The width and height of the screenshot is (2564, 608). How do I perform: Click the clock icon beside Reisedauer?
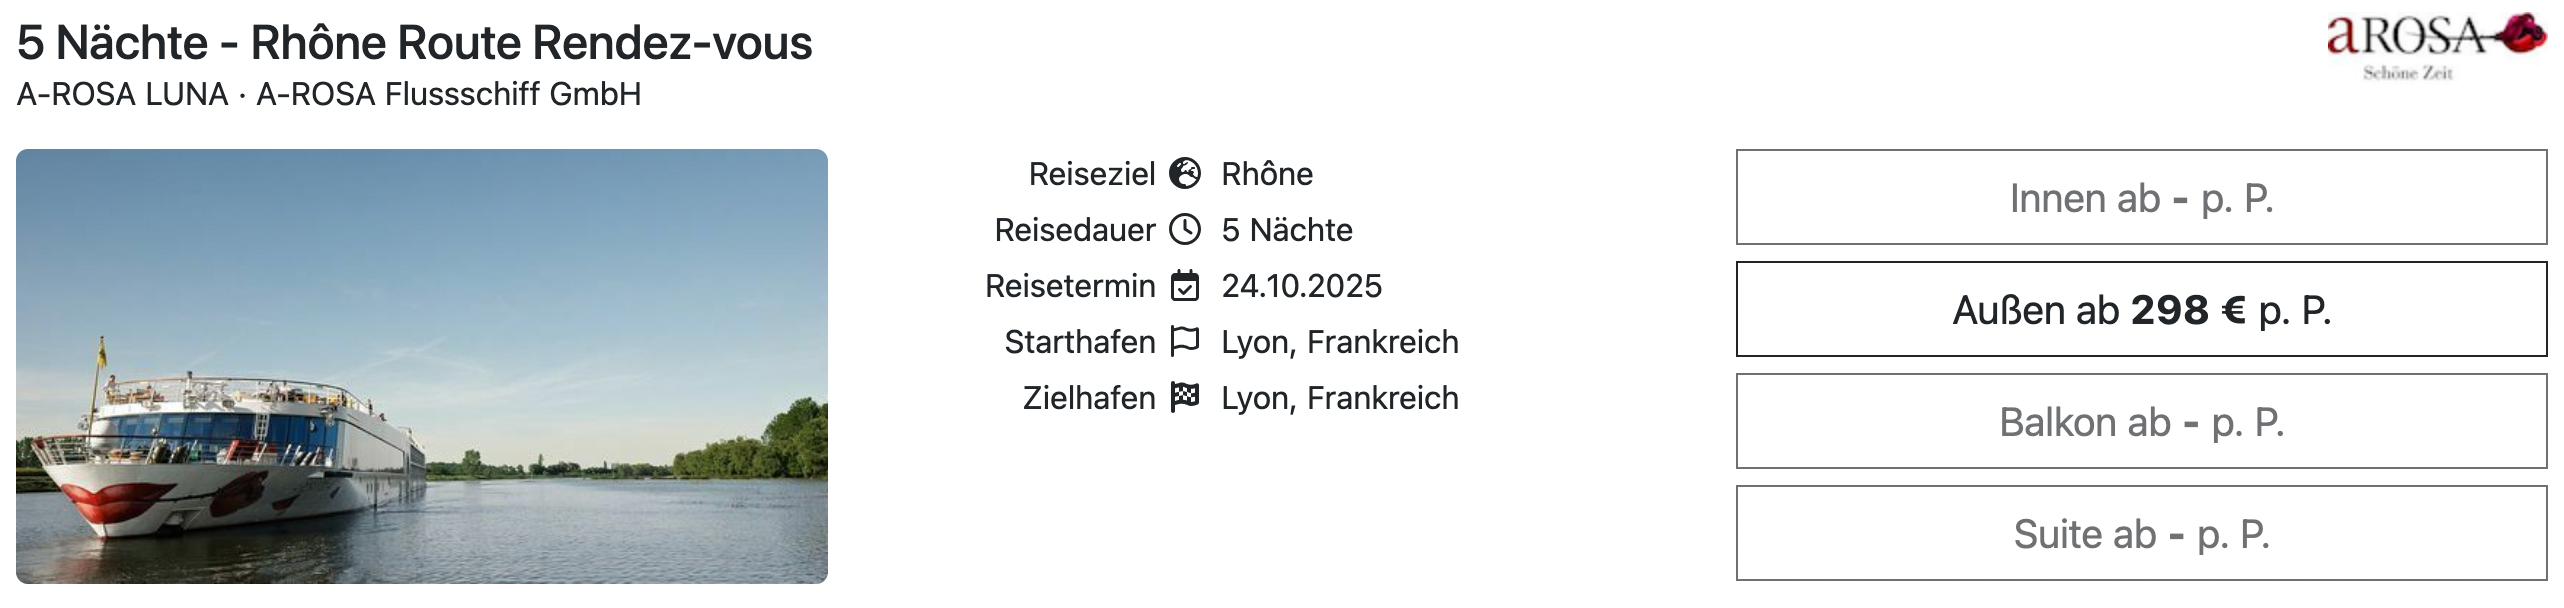pyautogui.click(x=1185, y=230)
